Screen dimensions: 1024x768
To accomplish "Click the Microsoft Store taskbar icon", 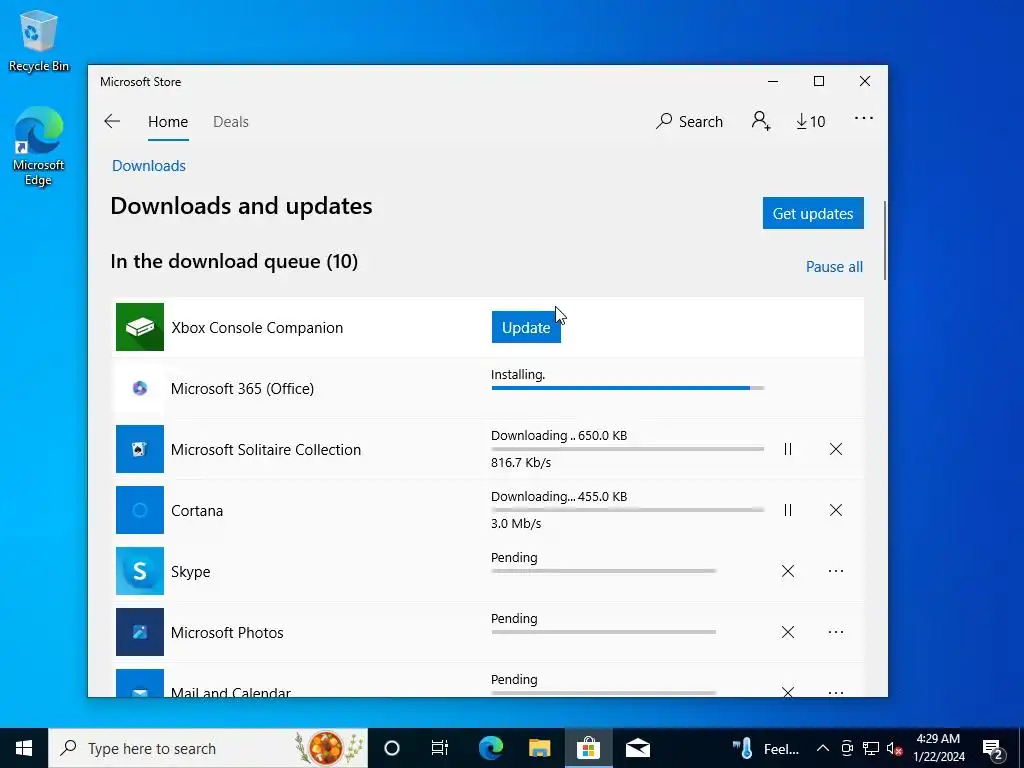I will (x=588, y=748).
